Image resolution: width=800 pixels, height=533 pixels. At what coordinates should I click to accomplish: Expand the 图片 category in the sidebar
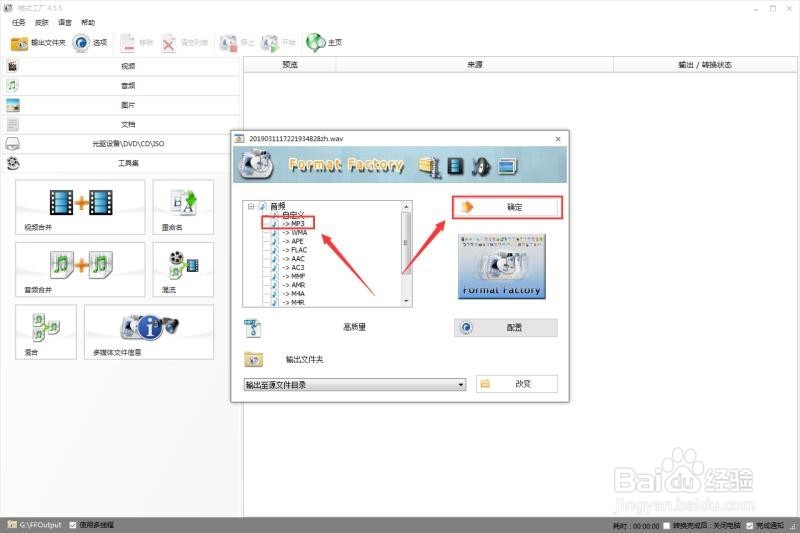click(x=121, y=105)
